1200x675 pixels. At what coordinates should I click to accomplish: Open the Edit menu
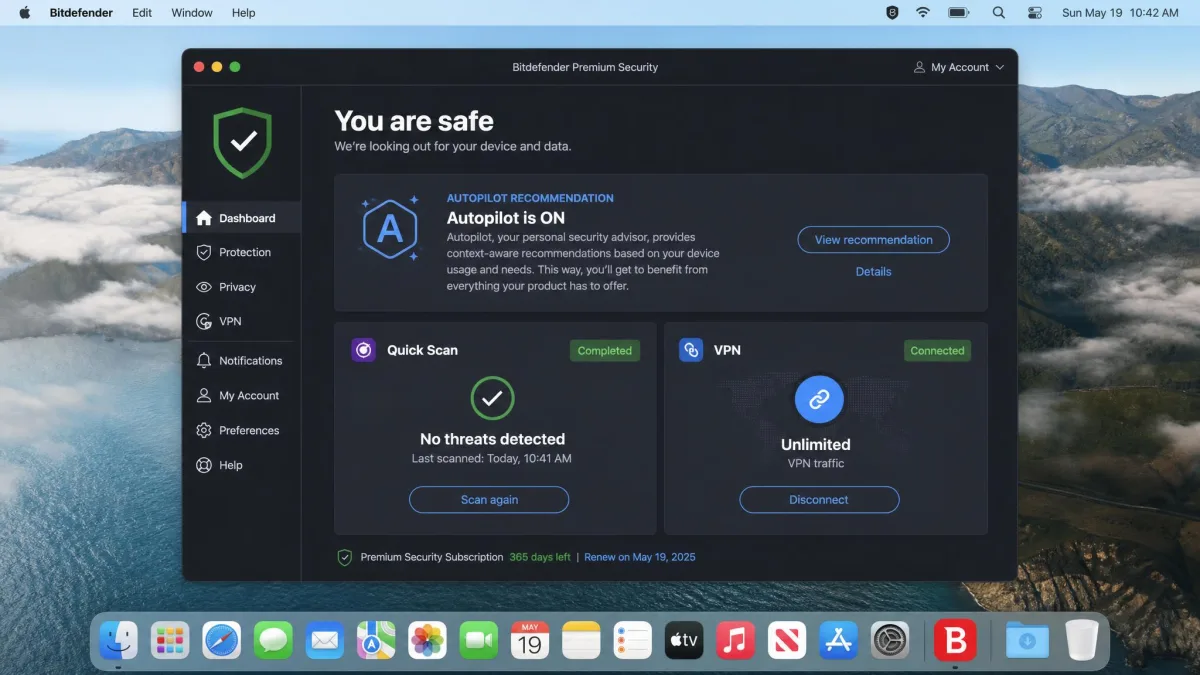click(x=142, y=13)
